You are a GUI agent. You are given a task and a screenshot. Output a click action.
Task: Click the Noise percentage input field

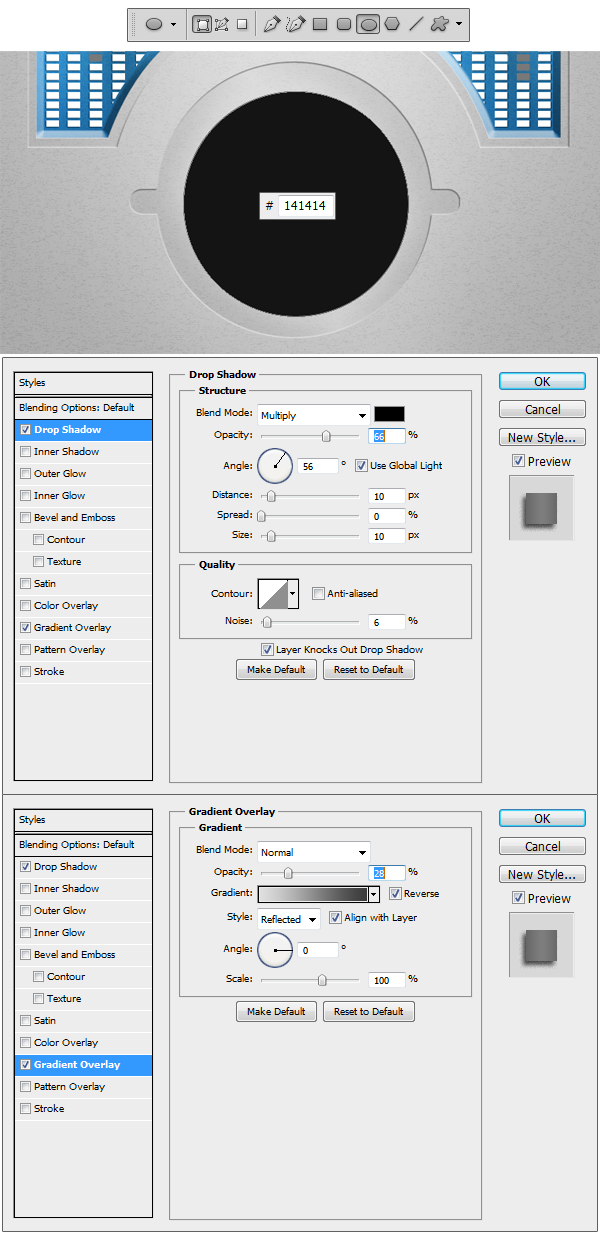click(x=385, y=622)
